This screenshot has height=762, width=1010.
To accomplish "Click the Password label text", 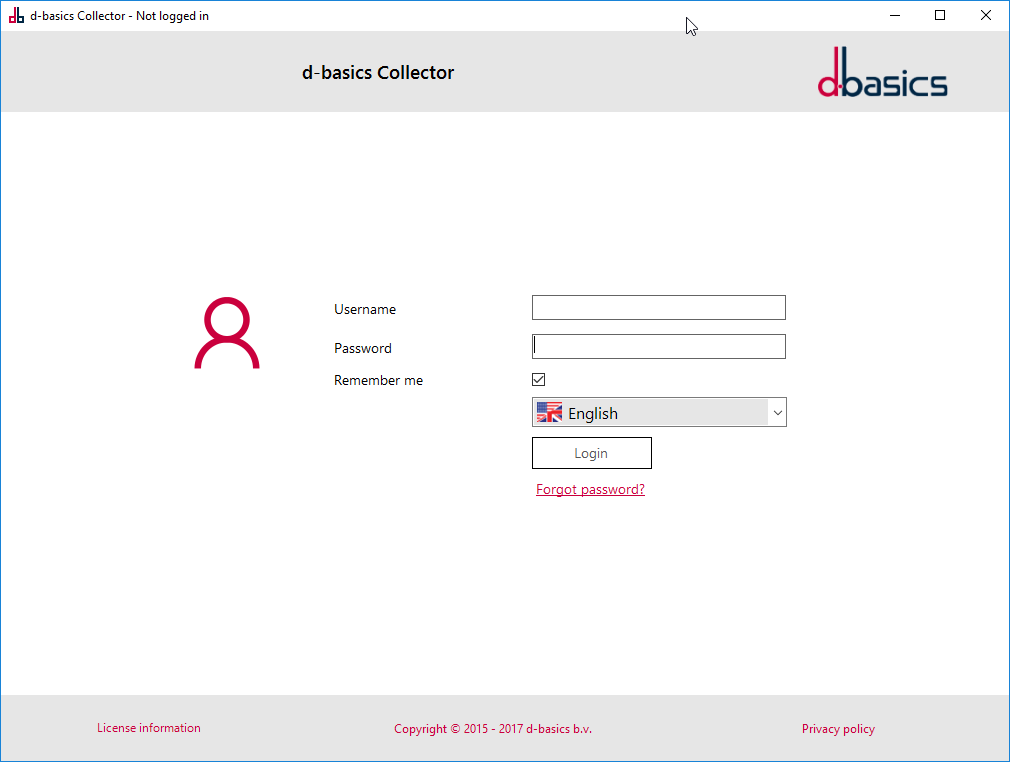I will tap(363, 348).
